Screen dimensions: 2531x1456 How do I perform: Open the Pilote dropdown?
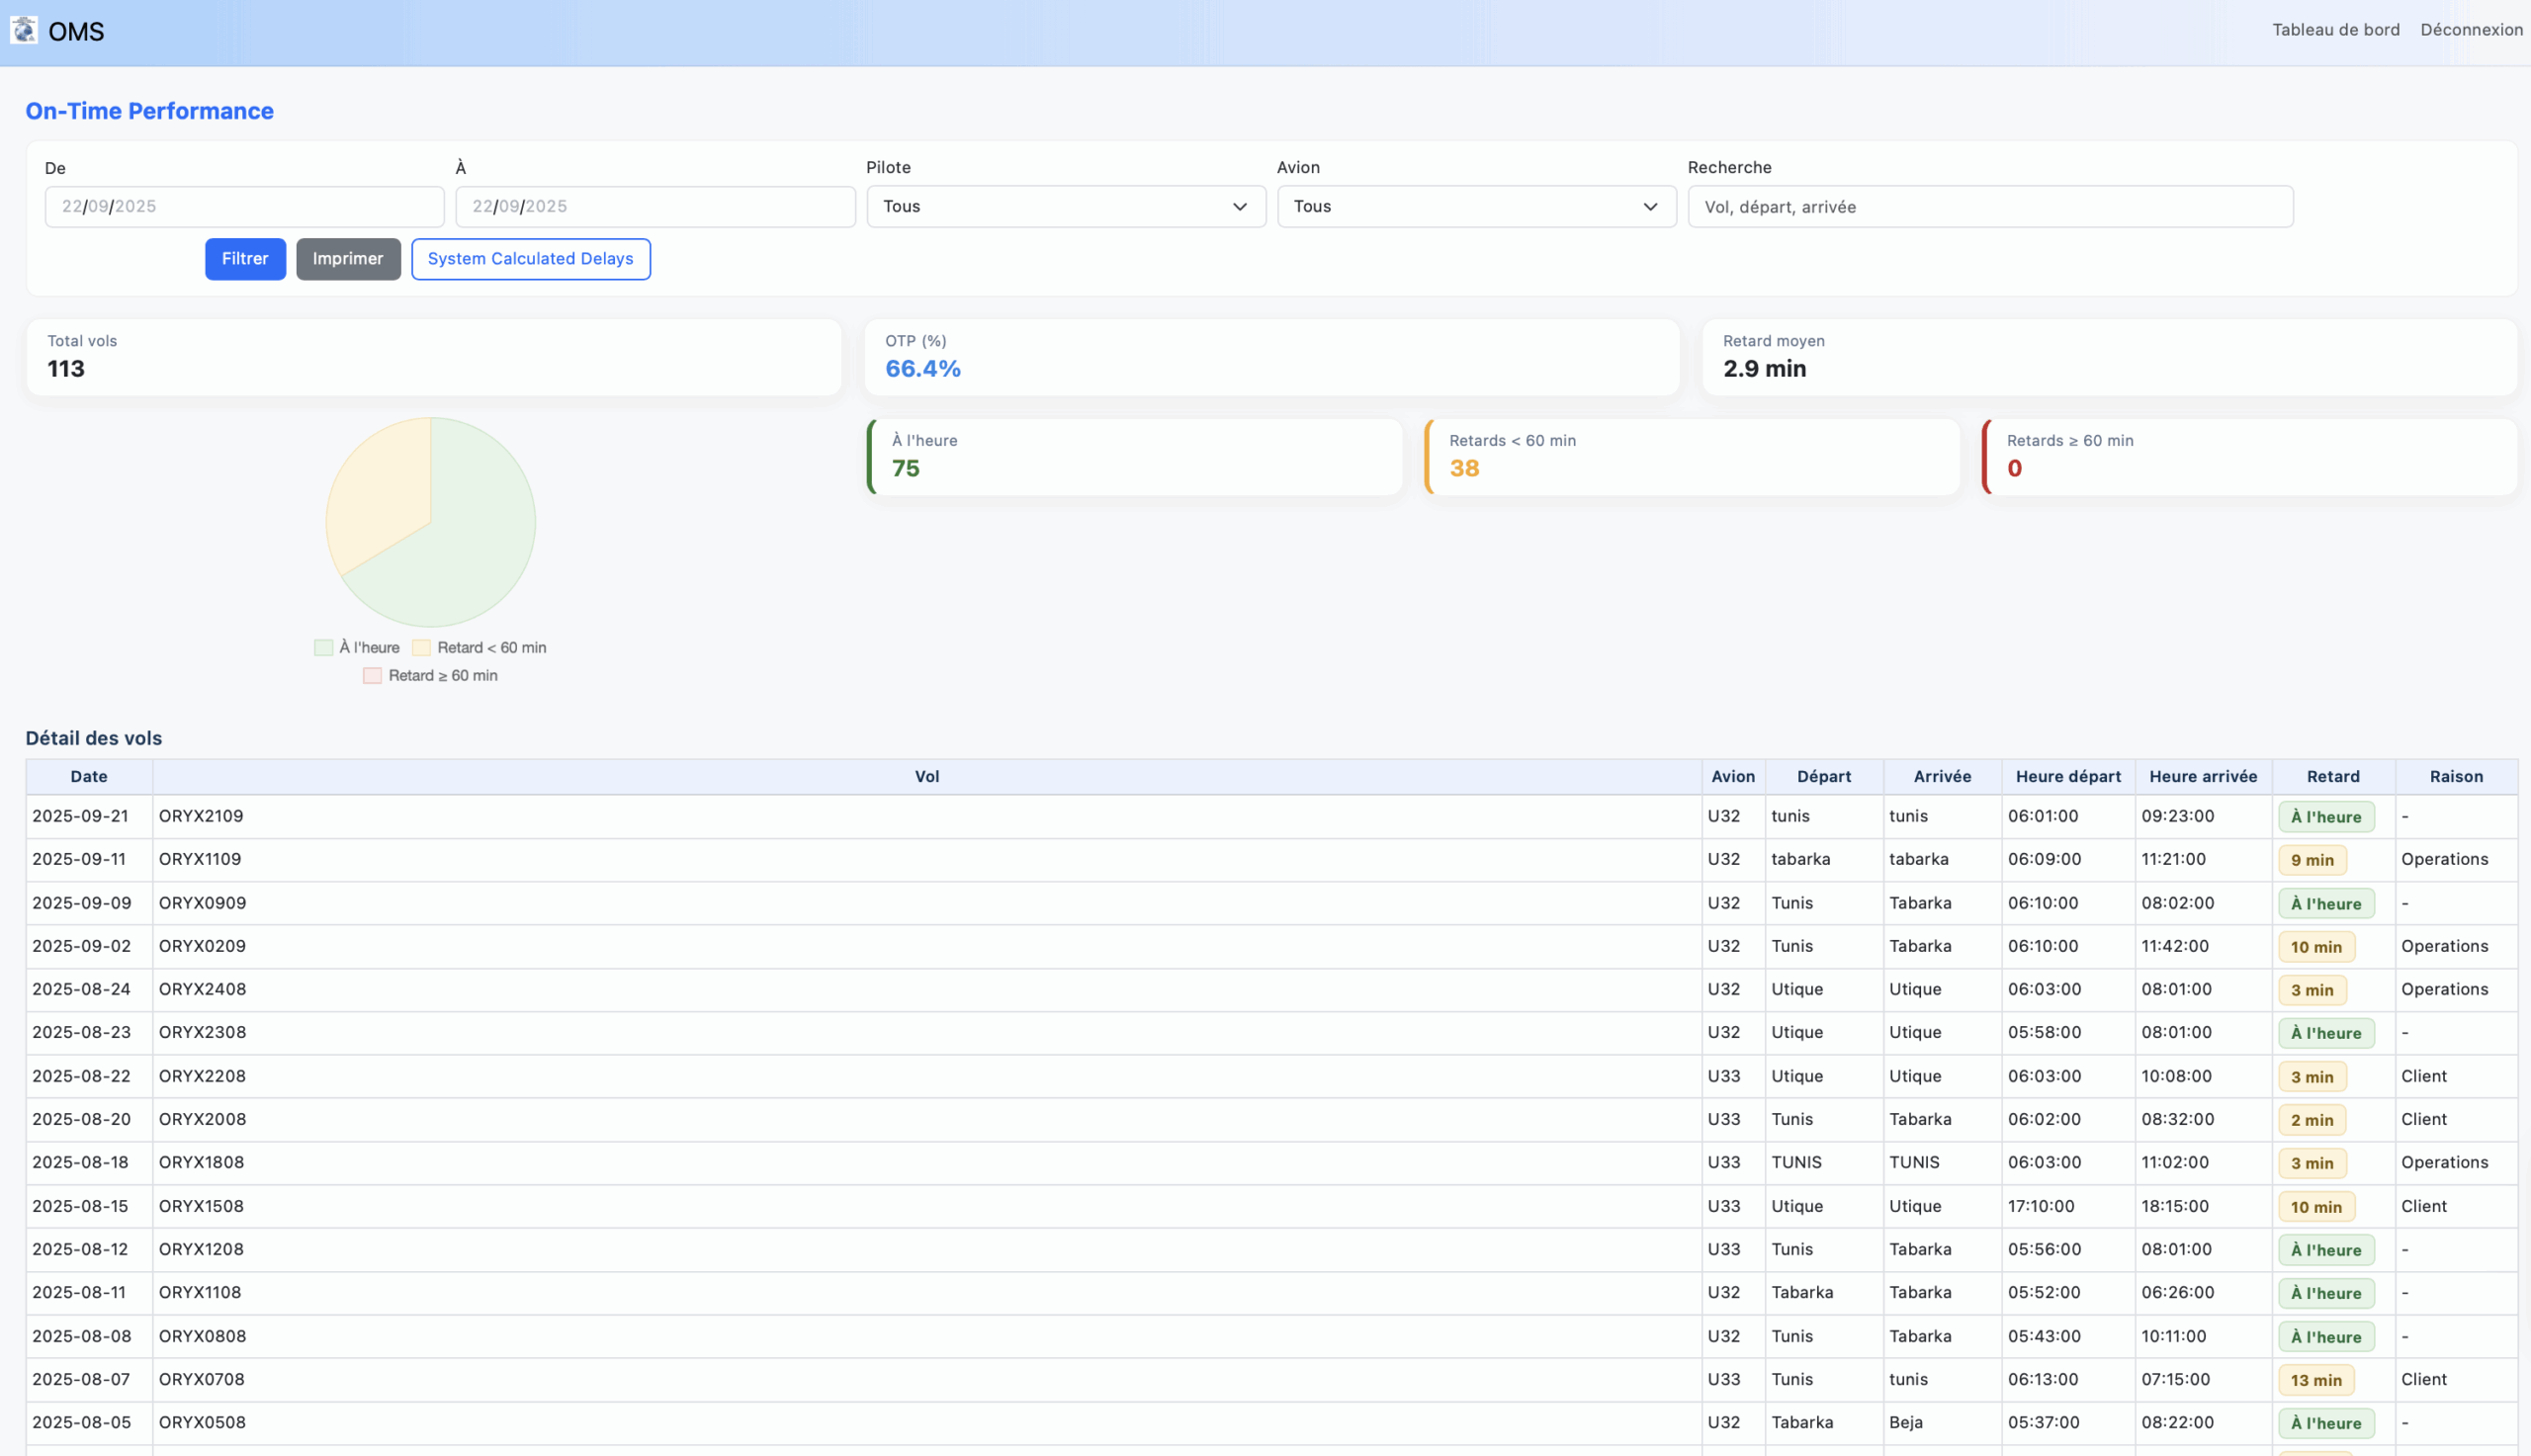(x=1065, y=207)
